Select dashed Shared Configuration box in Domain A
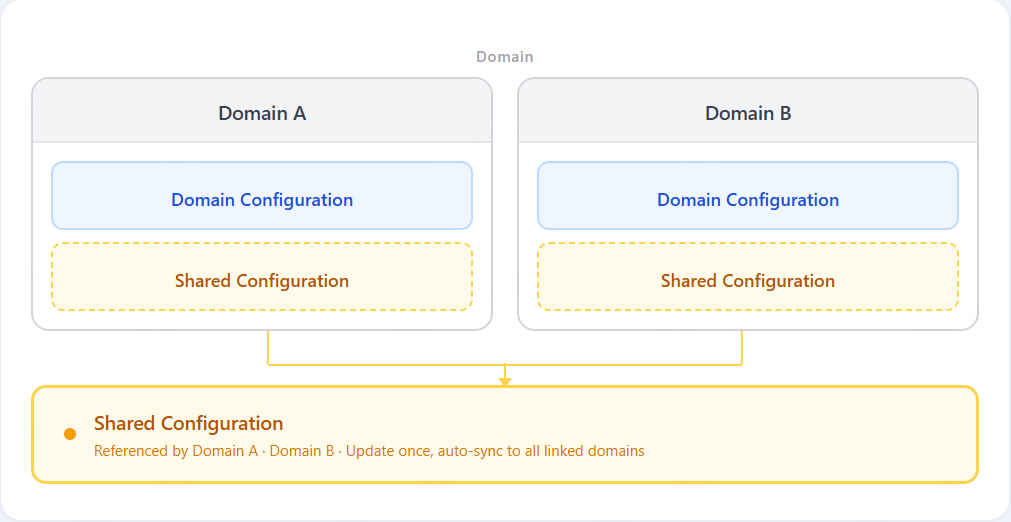 pyautogui.click(x=262, y=276)
